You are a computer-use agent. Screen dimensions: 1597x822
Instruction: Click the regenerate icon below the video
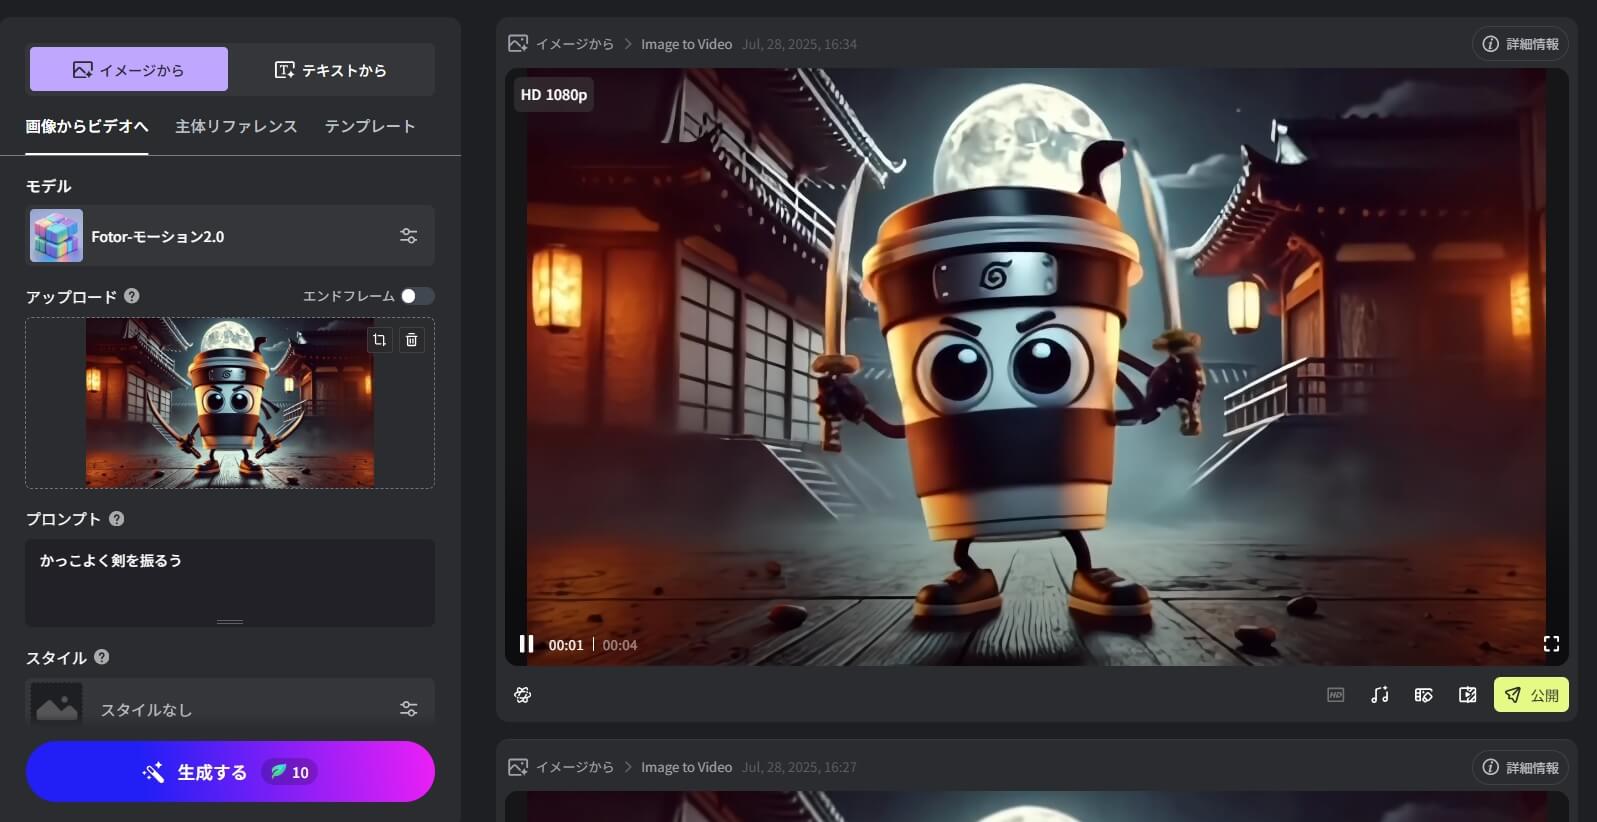(x=522, y=695)
